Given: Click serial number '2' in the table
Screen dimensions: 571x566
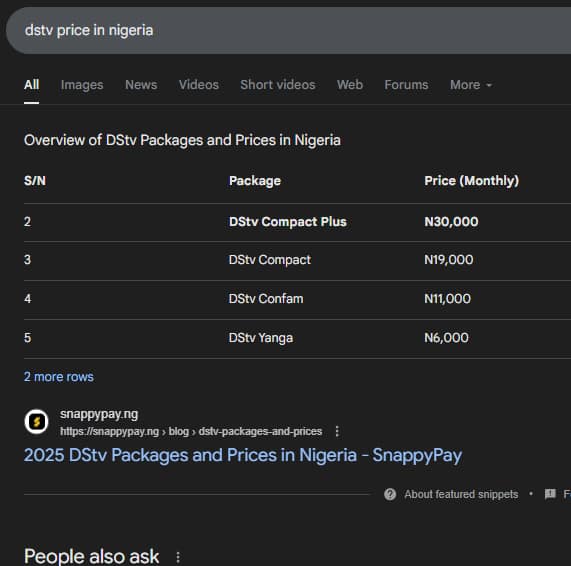Looking at the screenshot, I should click(x=27, y=222).
